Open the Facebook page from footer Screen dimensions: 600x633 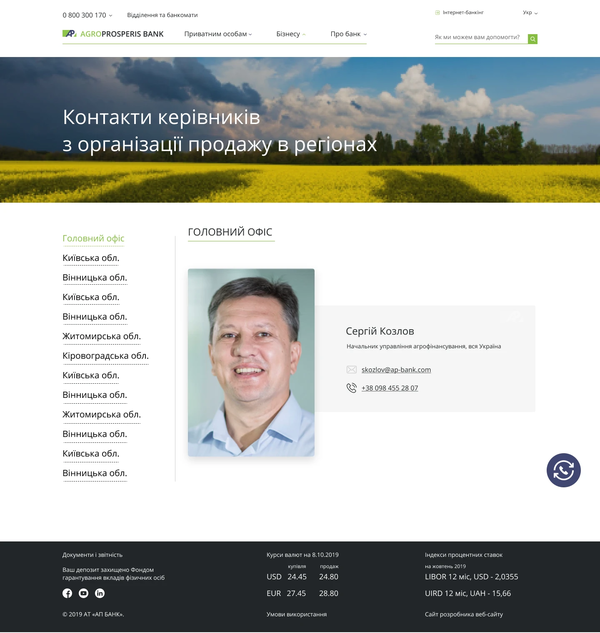[68, 593]
